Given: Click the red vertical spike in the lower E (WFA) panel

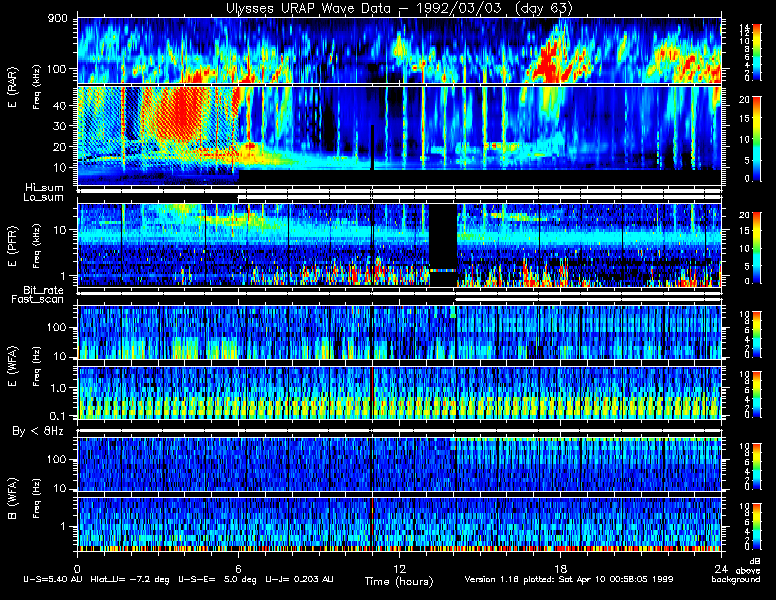Looking at the screenshot, I should [x=372, y=393].
